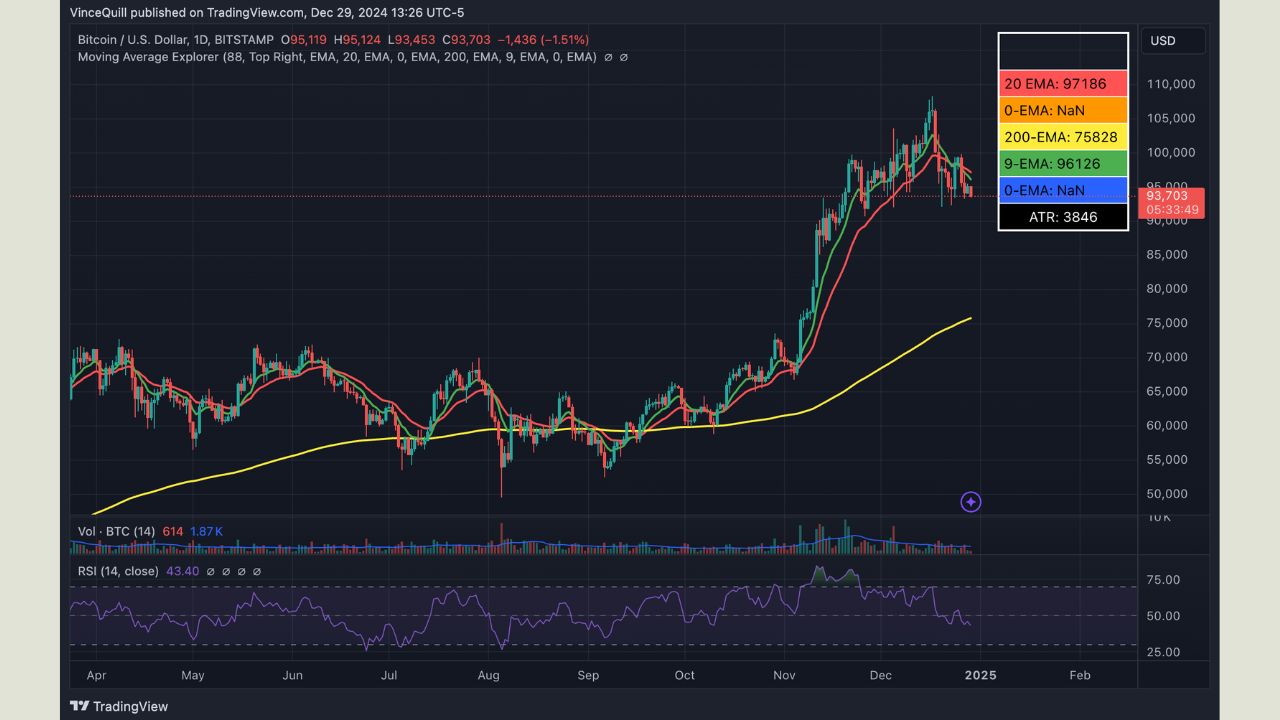Click the Aug label on the time axis
This screenshot has width=1280, height=720.
tap(488, 675)
